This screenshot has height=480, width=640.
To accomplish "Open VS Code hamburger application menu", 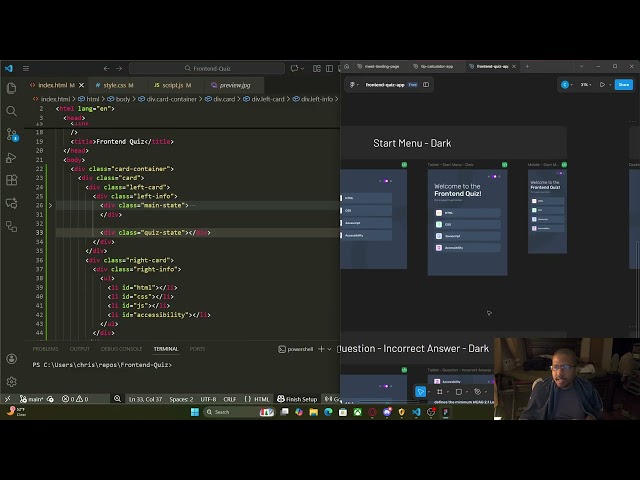I will coord(26,69).
